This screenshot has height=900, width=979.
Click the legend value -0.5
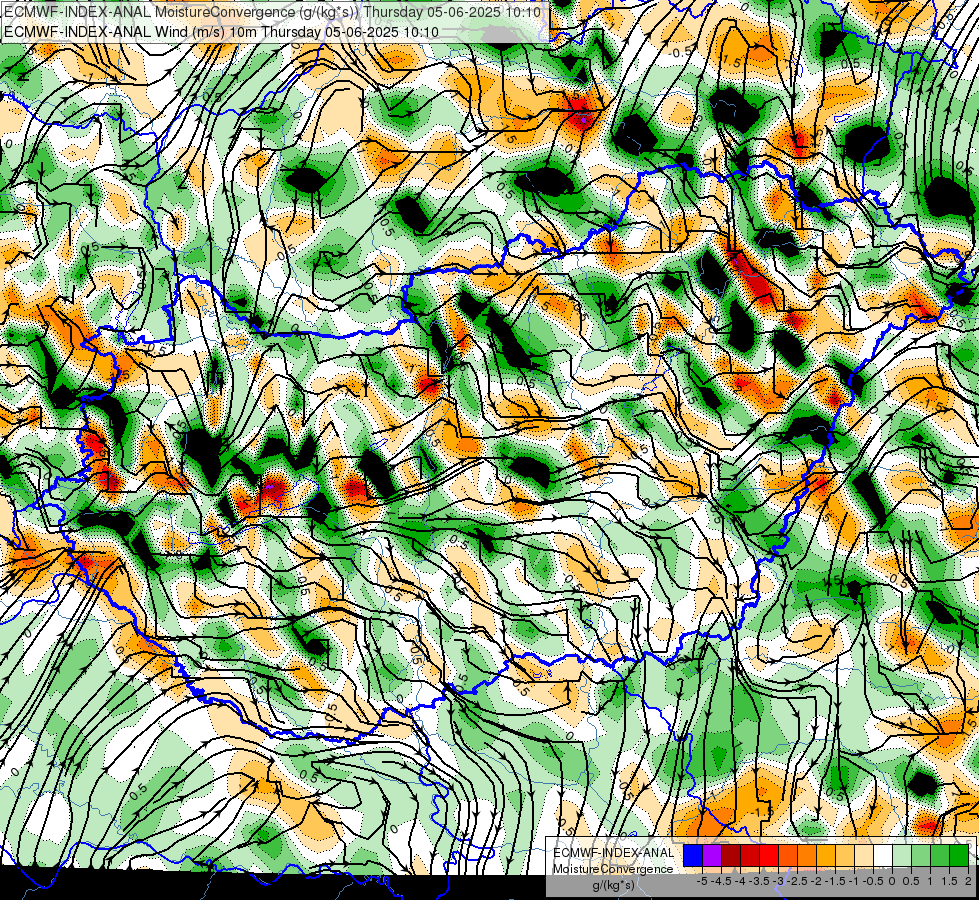pyautogui.click(x=873, y=881)
